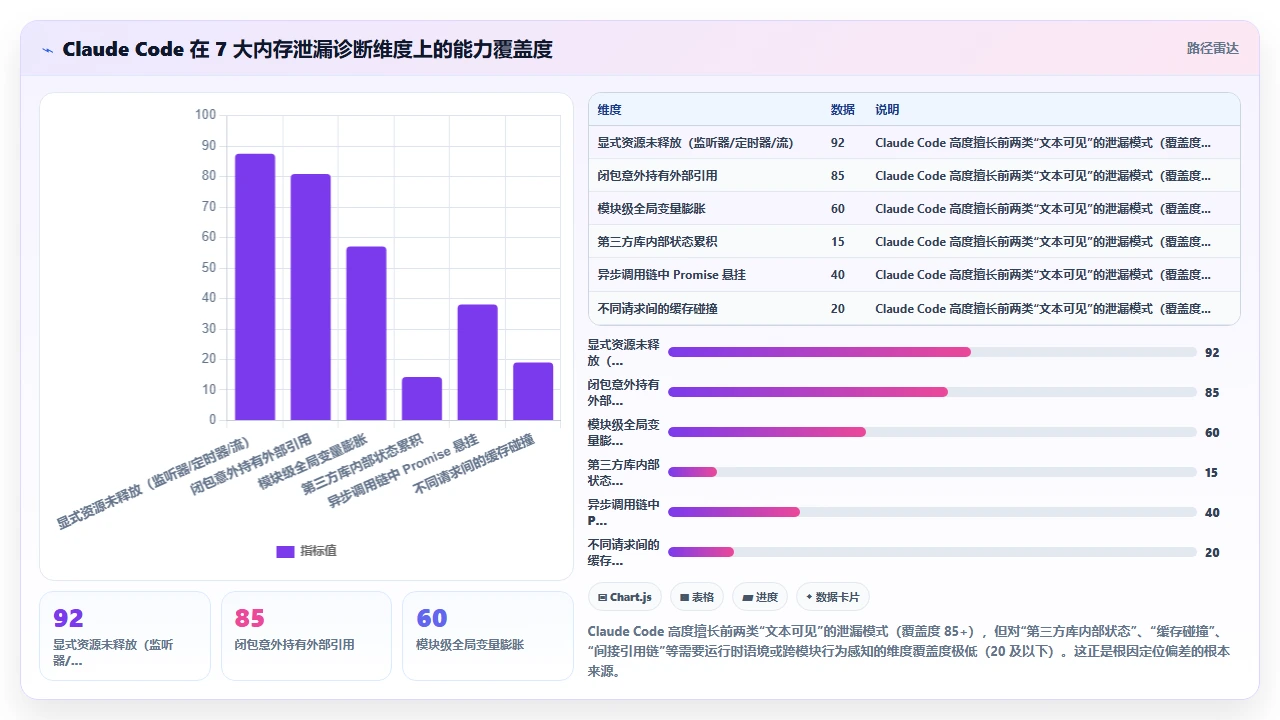Click the chart bar for 不同请求间的缓存碰撞
The width and height of the screenshot is (1280, 720).
[533, 391]
